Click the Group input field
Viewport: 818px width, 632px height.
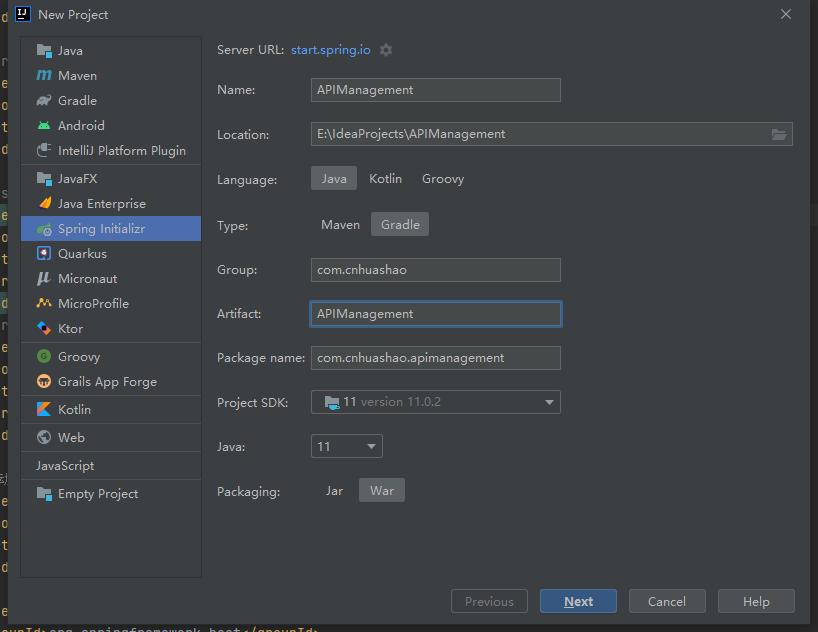pyautogui.click(x=436, y=270)
